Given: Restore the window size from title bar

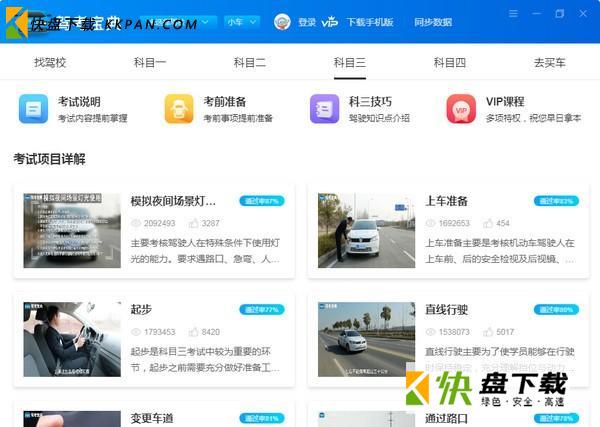Looking at the screenshot, I should tap(559, 14).
